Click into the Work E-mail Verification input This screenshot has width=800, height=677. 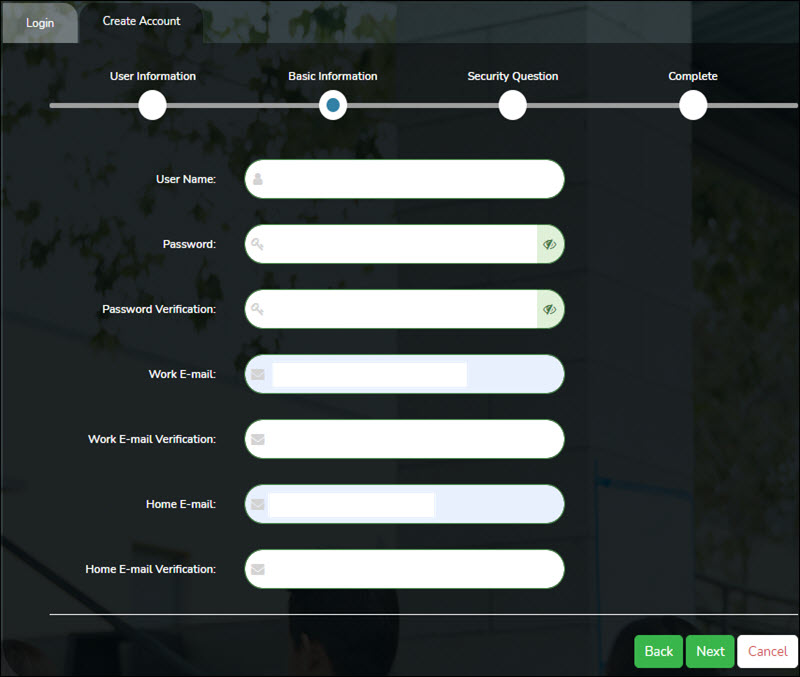pyautogui.click(x=410, y=439)
